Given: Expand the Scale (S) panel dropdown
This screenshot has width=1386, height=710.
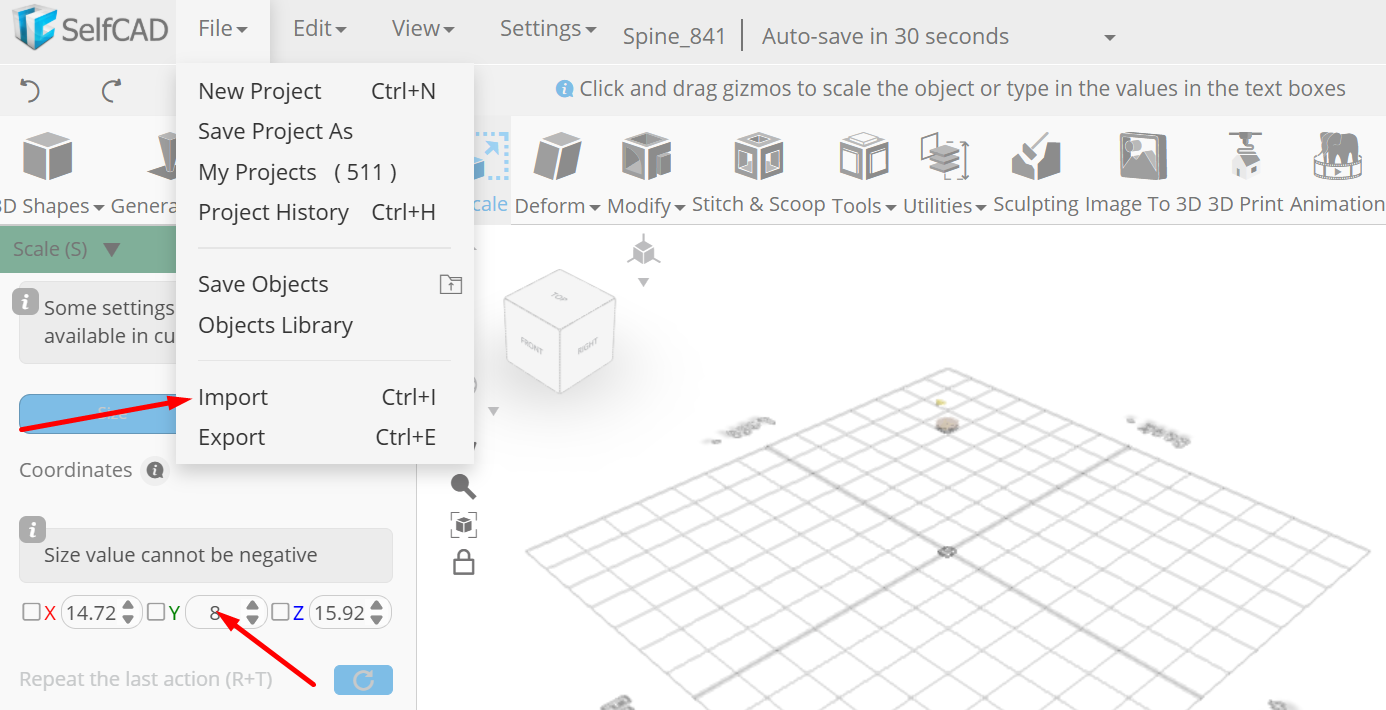Looking at the screenshot, I should (111, 249).
